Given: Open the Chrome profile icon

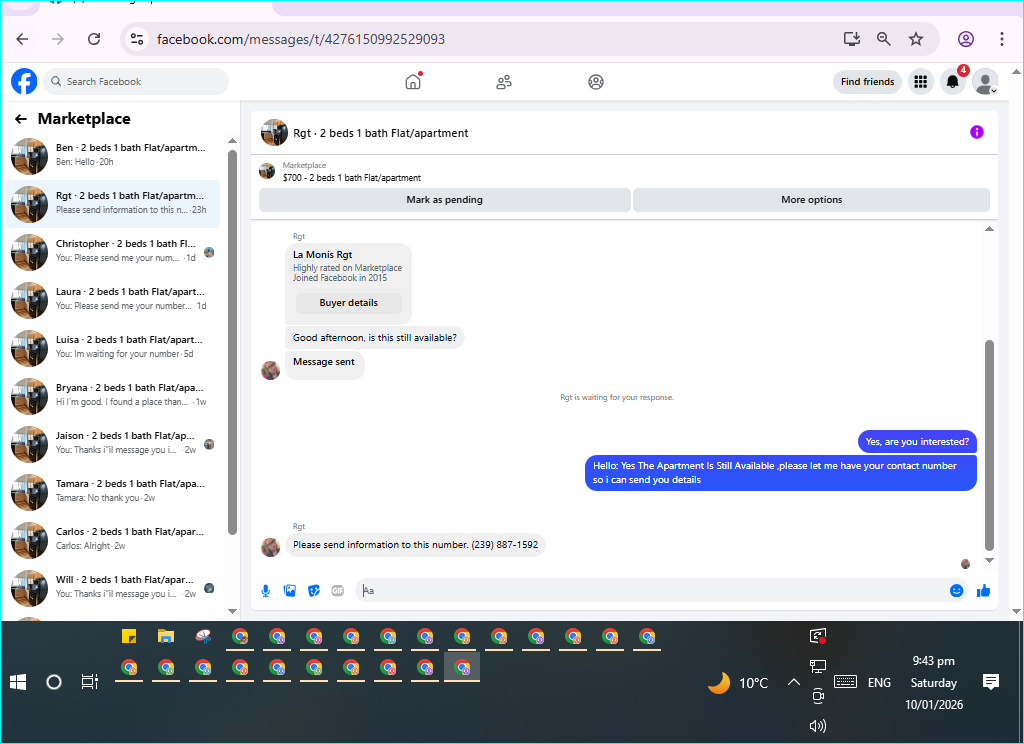Looking at the screenshot, I should tap(966, 39).
